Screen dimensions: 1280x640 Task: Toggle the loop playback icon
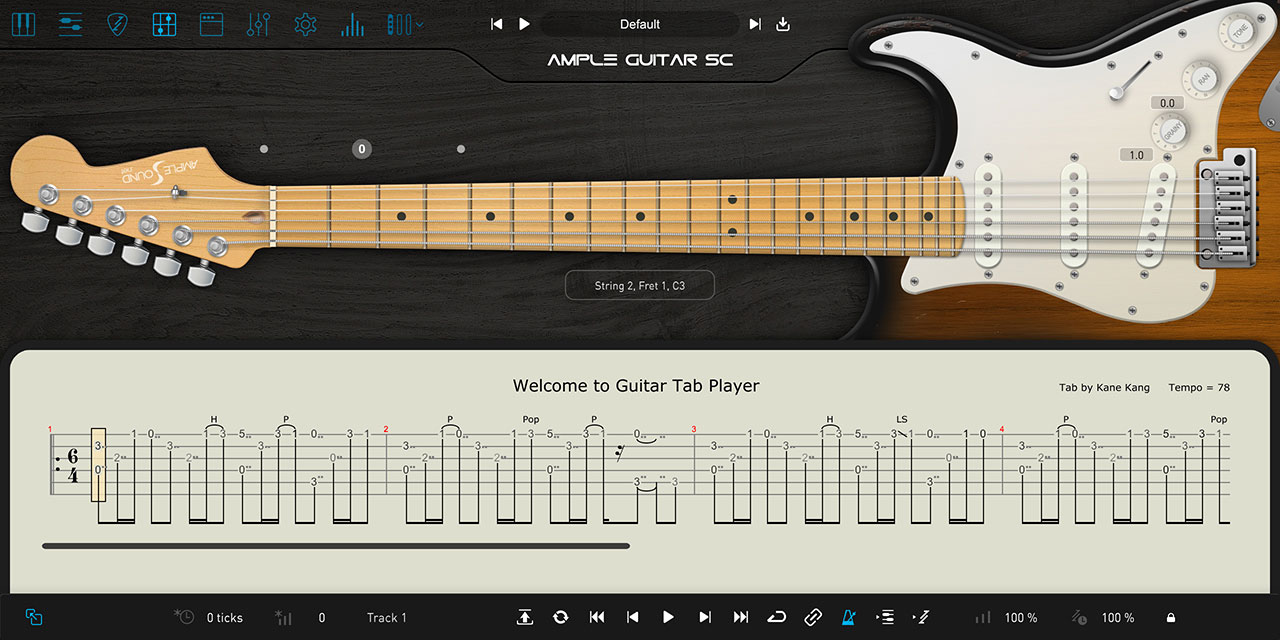click(777, 618)
